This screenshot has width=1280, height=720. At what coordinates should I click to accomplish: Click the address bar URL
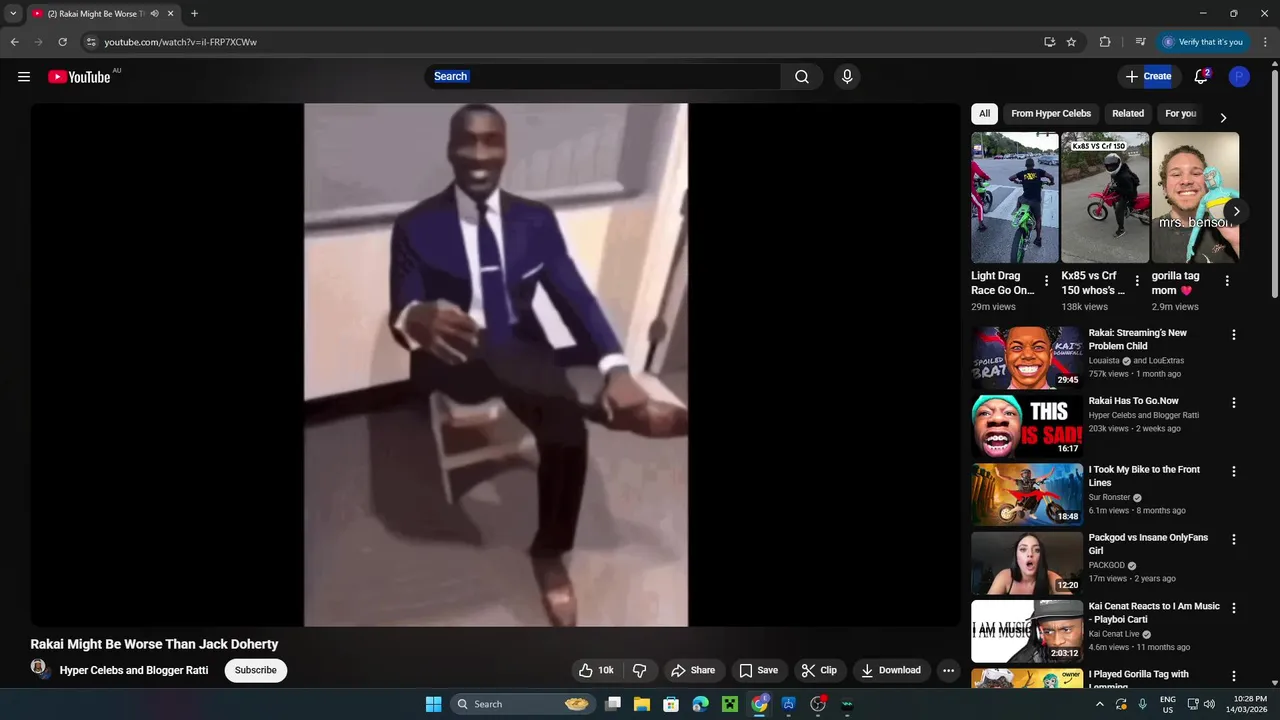(181, 42)
